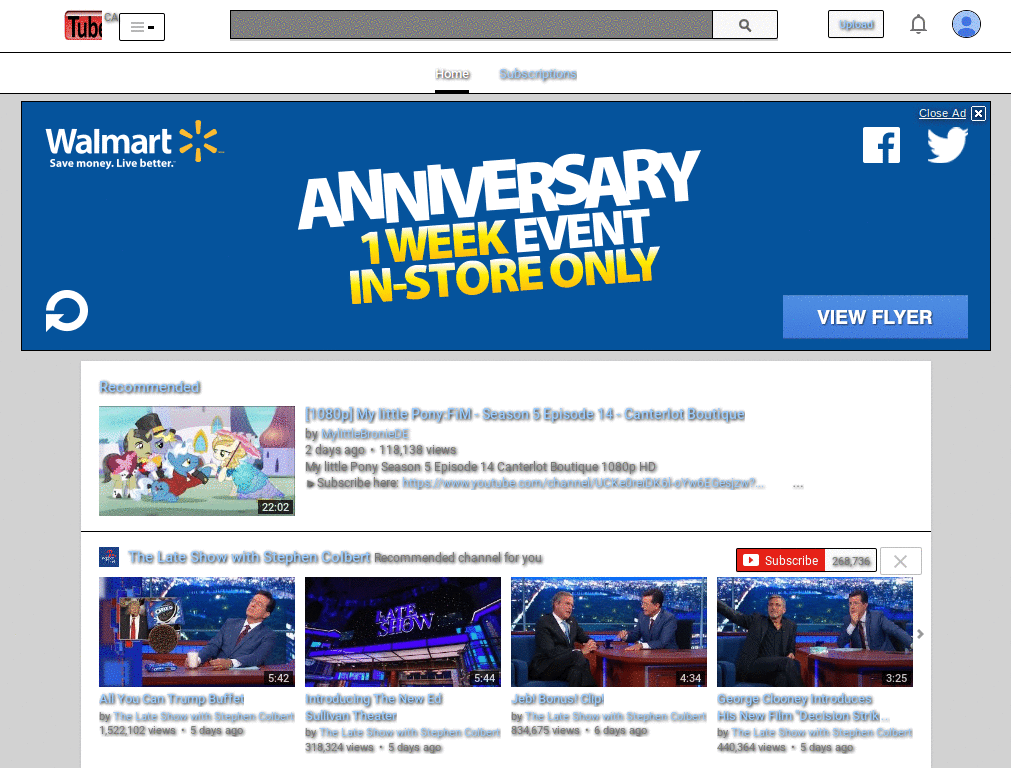Expand description ellipsis for Pony video

[x=798, y=485]
